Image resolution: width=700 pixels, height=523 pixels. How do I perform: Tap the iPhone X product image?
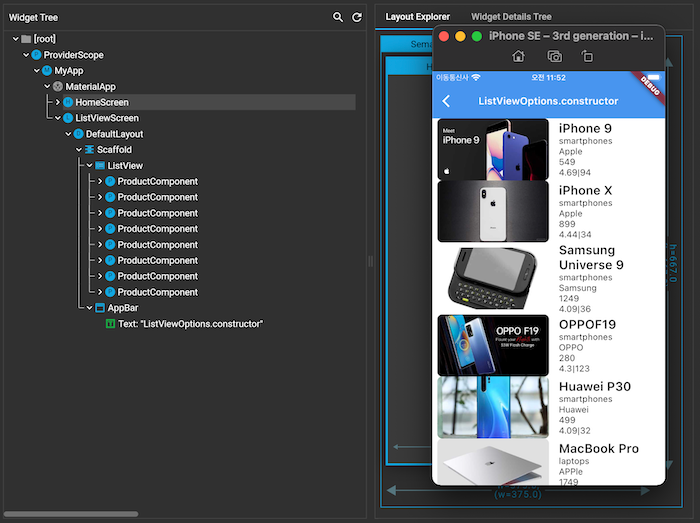point(493,212)
